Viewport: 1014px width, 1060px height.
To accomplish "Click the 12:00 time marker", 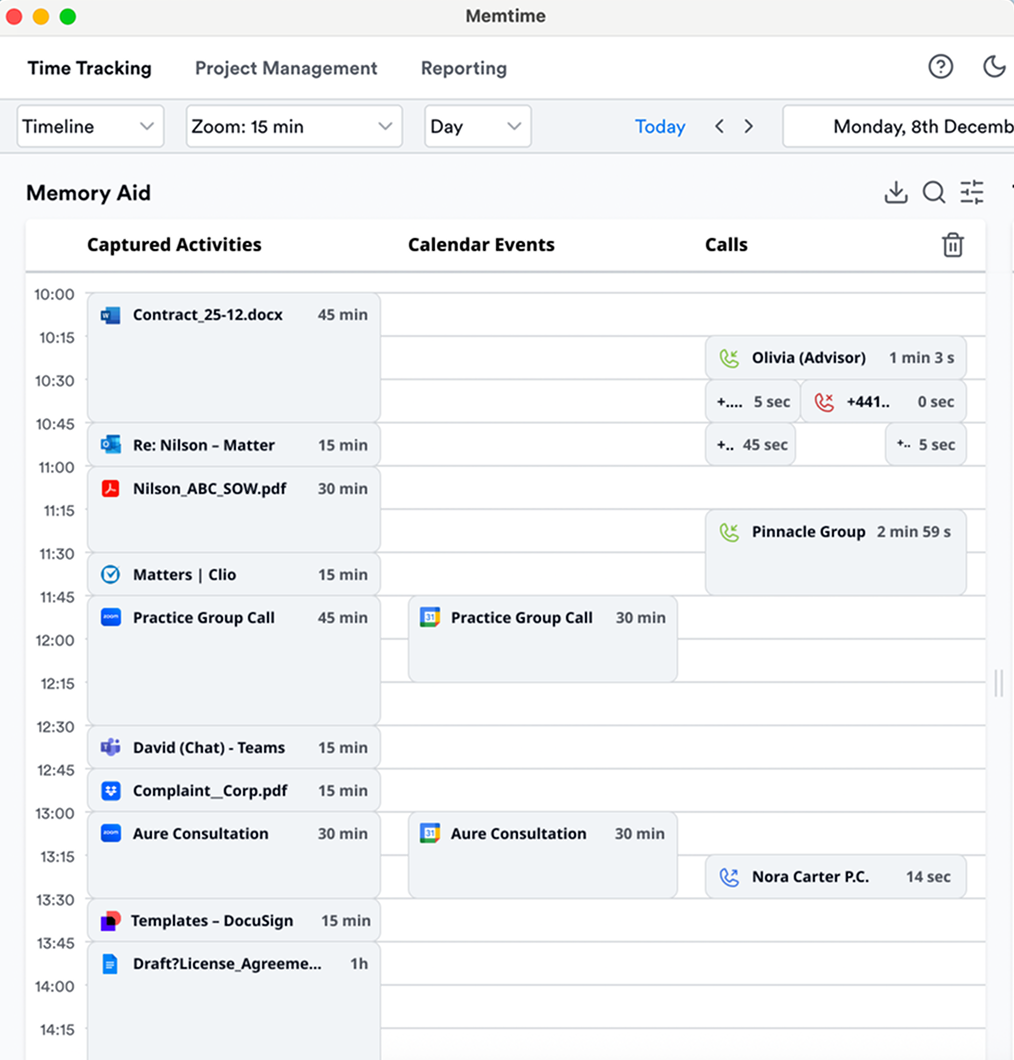I will coord(55,640).
